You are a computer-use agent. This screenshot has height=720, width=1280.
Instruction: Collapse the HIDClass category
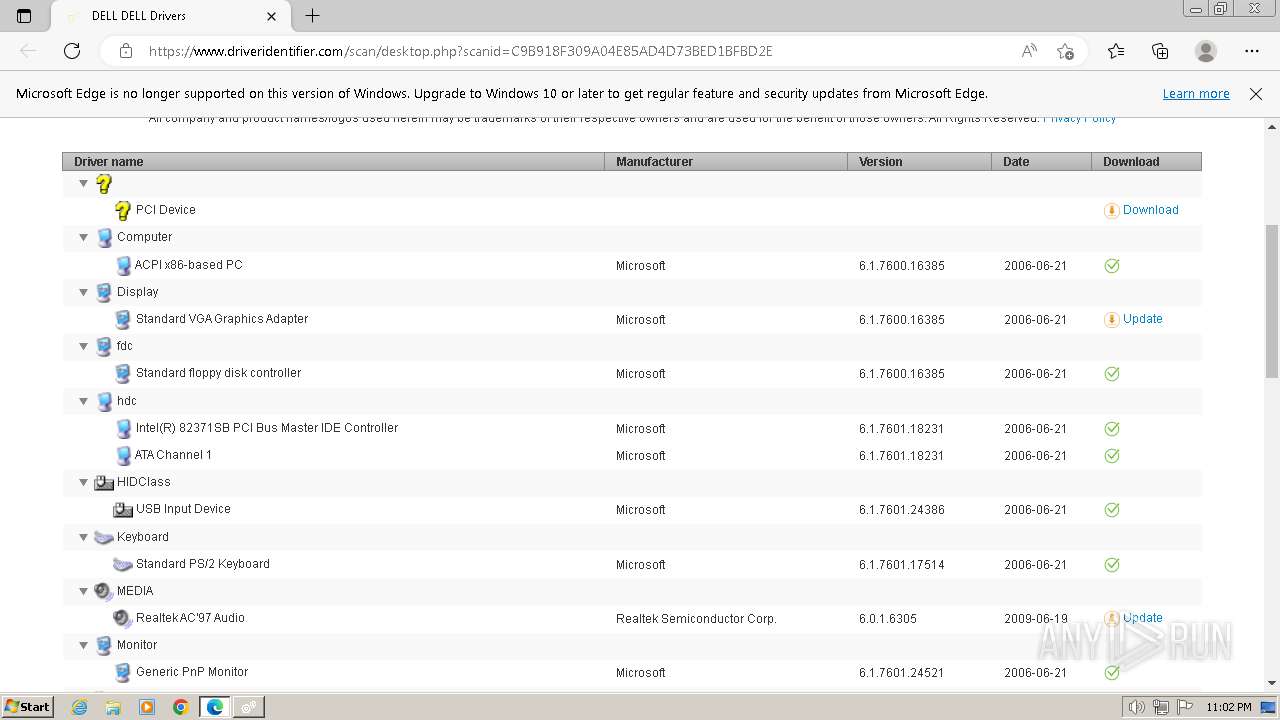click(x=84, y=482)
